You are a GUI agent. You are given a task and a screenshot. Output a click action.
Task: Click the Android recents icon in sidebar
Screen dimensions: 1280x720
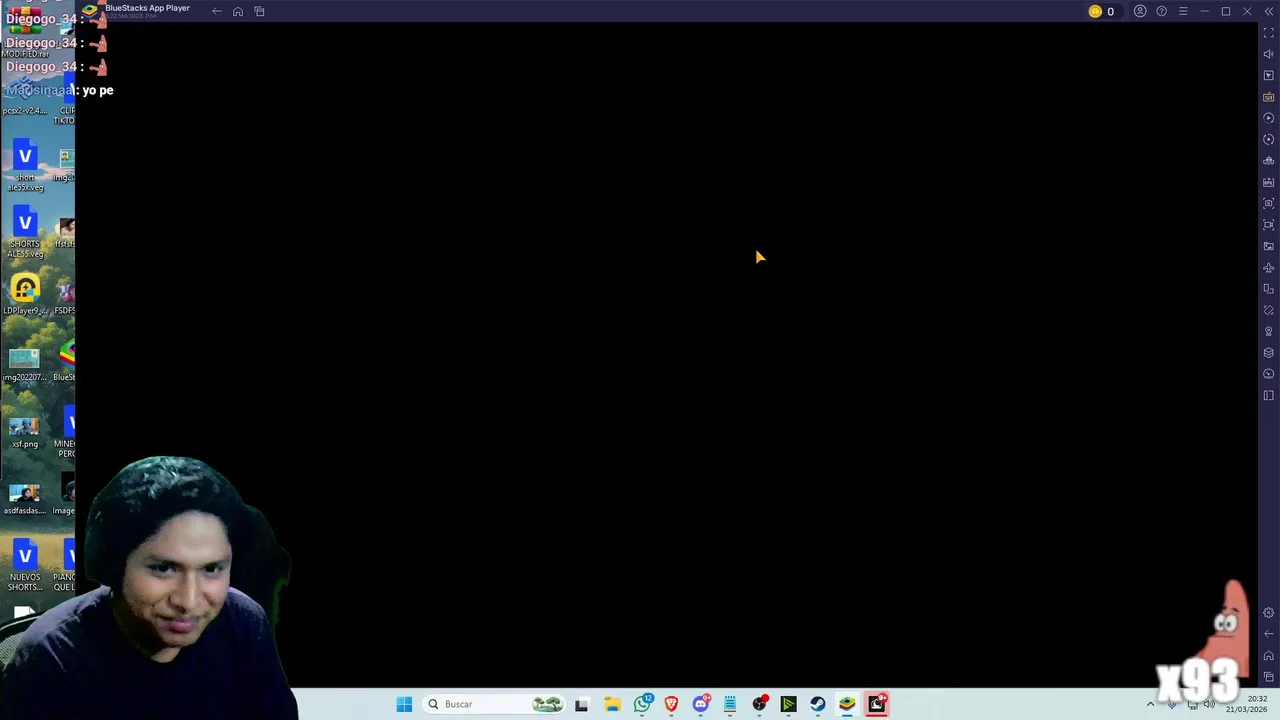tap(1269, 677)
